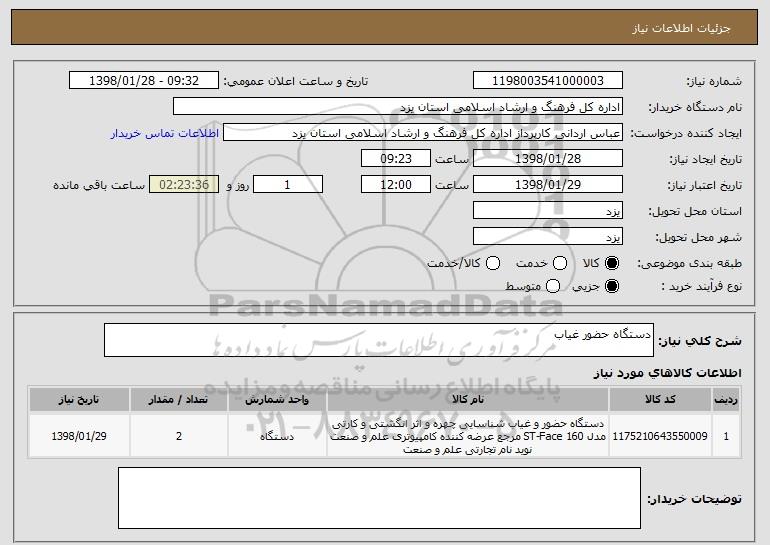Select the دستگاه unit cell

pyautogui.click(x=277, y=436)
